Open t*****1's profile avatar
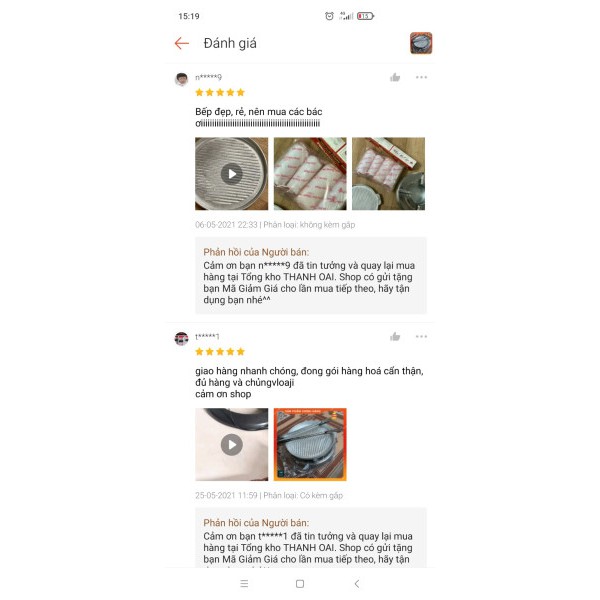Screen dimensions: 600x600 coord(181,339)
